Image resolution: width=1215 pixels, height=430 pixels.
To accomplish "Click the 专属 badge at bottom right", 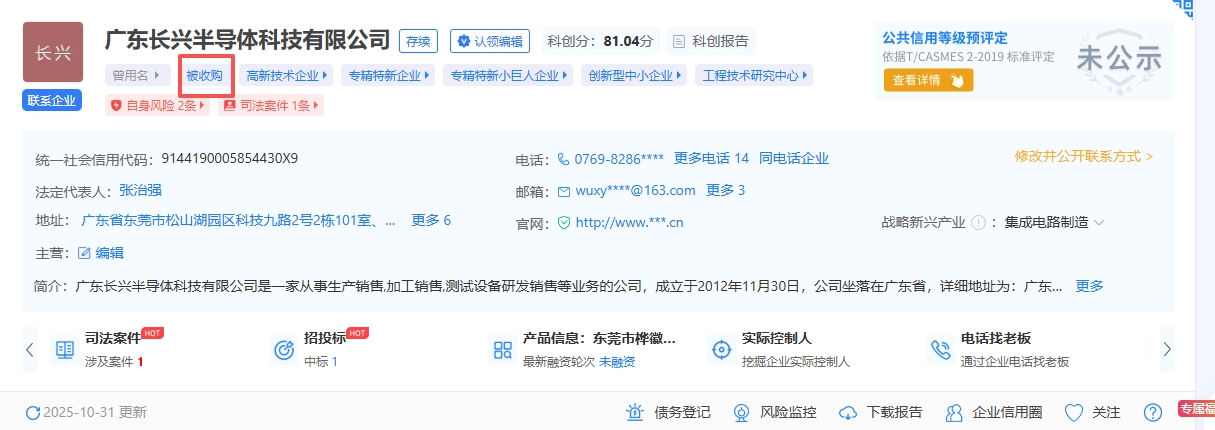I will point(1196,409).
